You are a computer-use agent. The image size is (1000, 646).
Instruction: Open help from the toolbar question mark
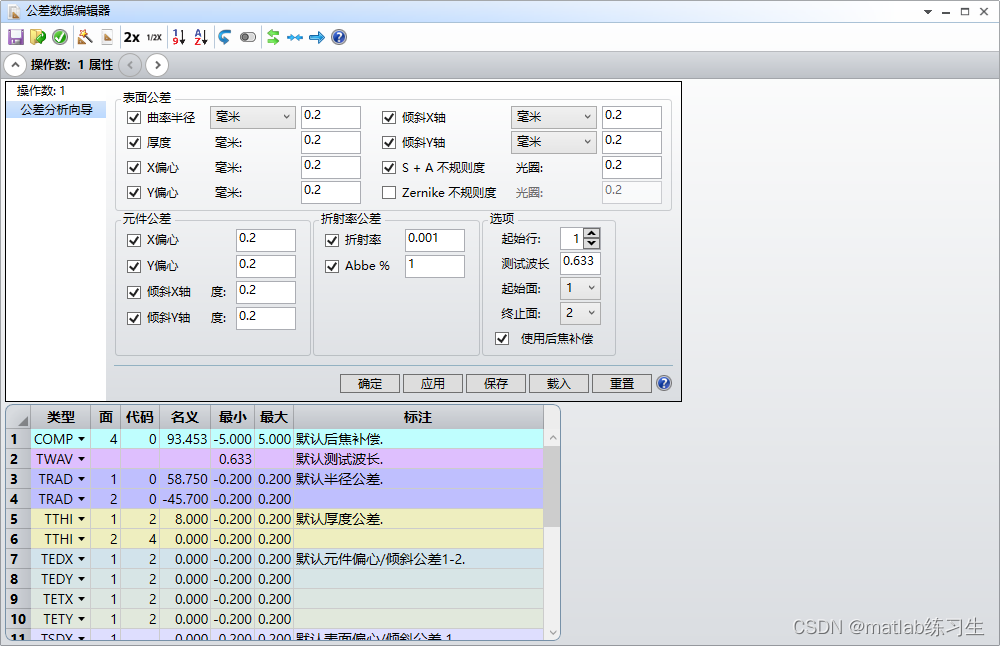tap(339, 37)
